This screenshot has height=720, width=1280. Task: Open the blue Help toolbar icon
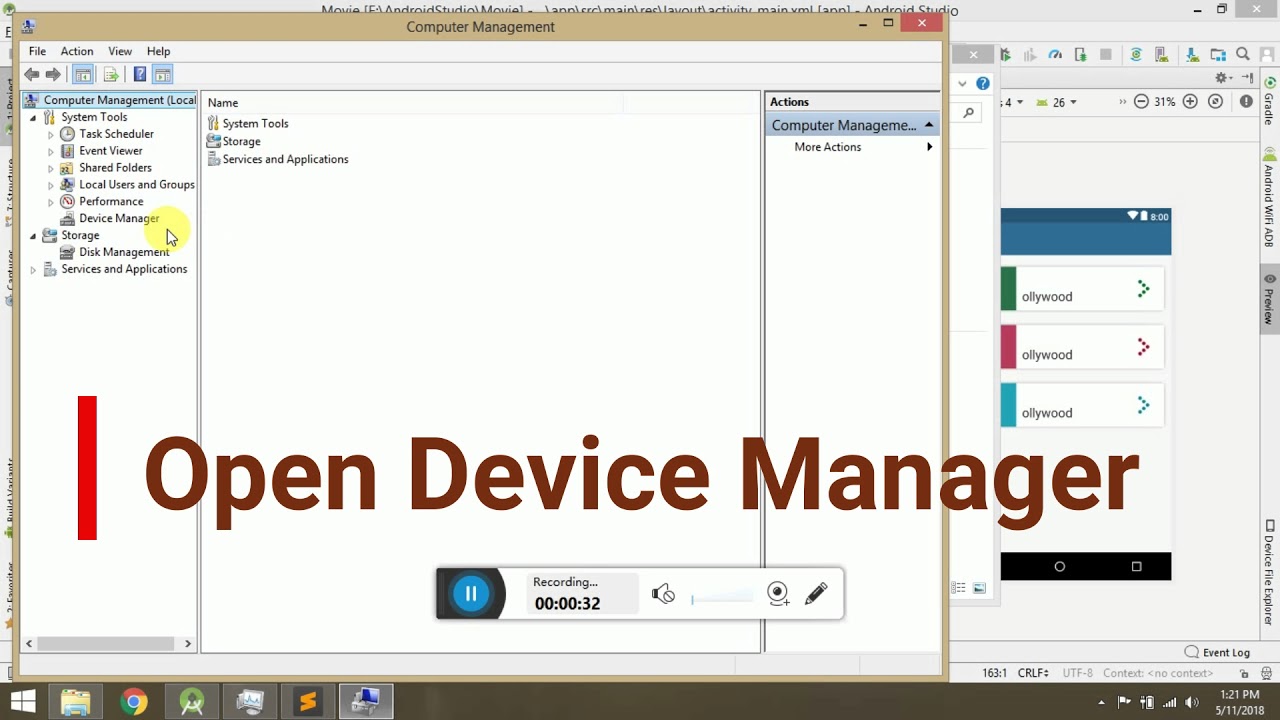(x=139, y=74)
